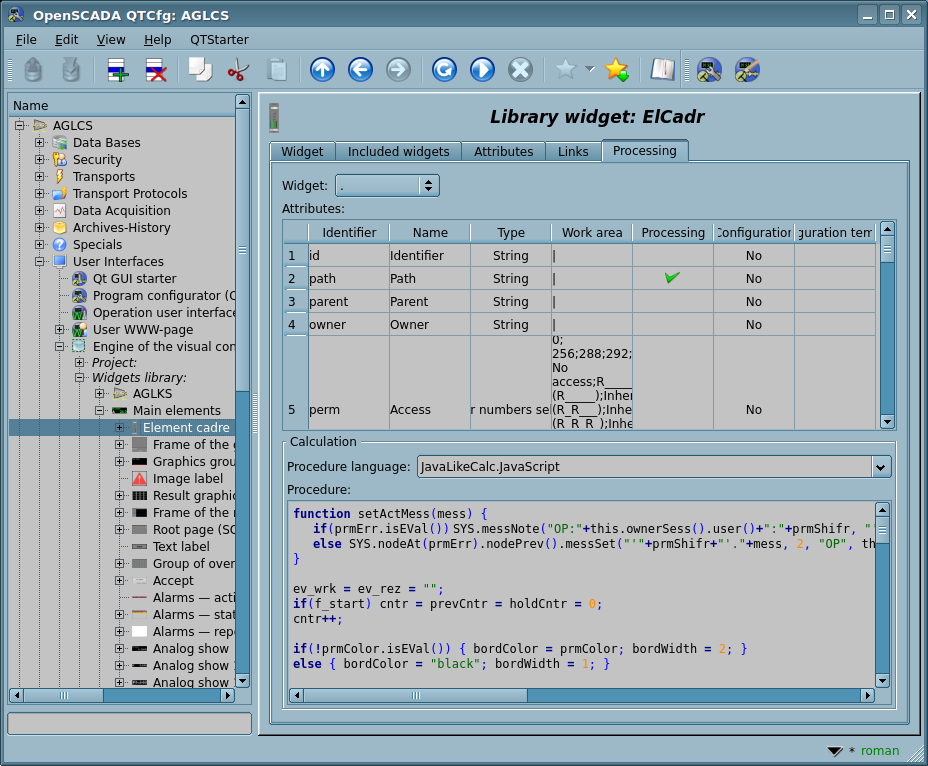Toggle the Processing cell for owner row
Screen dimensions: 928x766
pos(672,325)
